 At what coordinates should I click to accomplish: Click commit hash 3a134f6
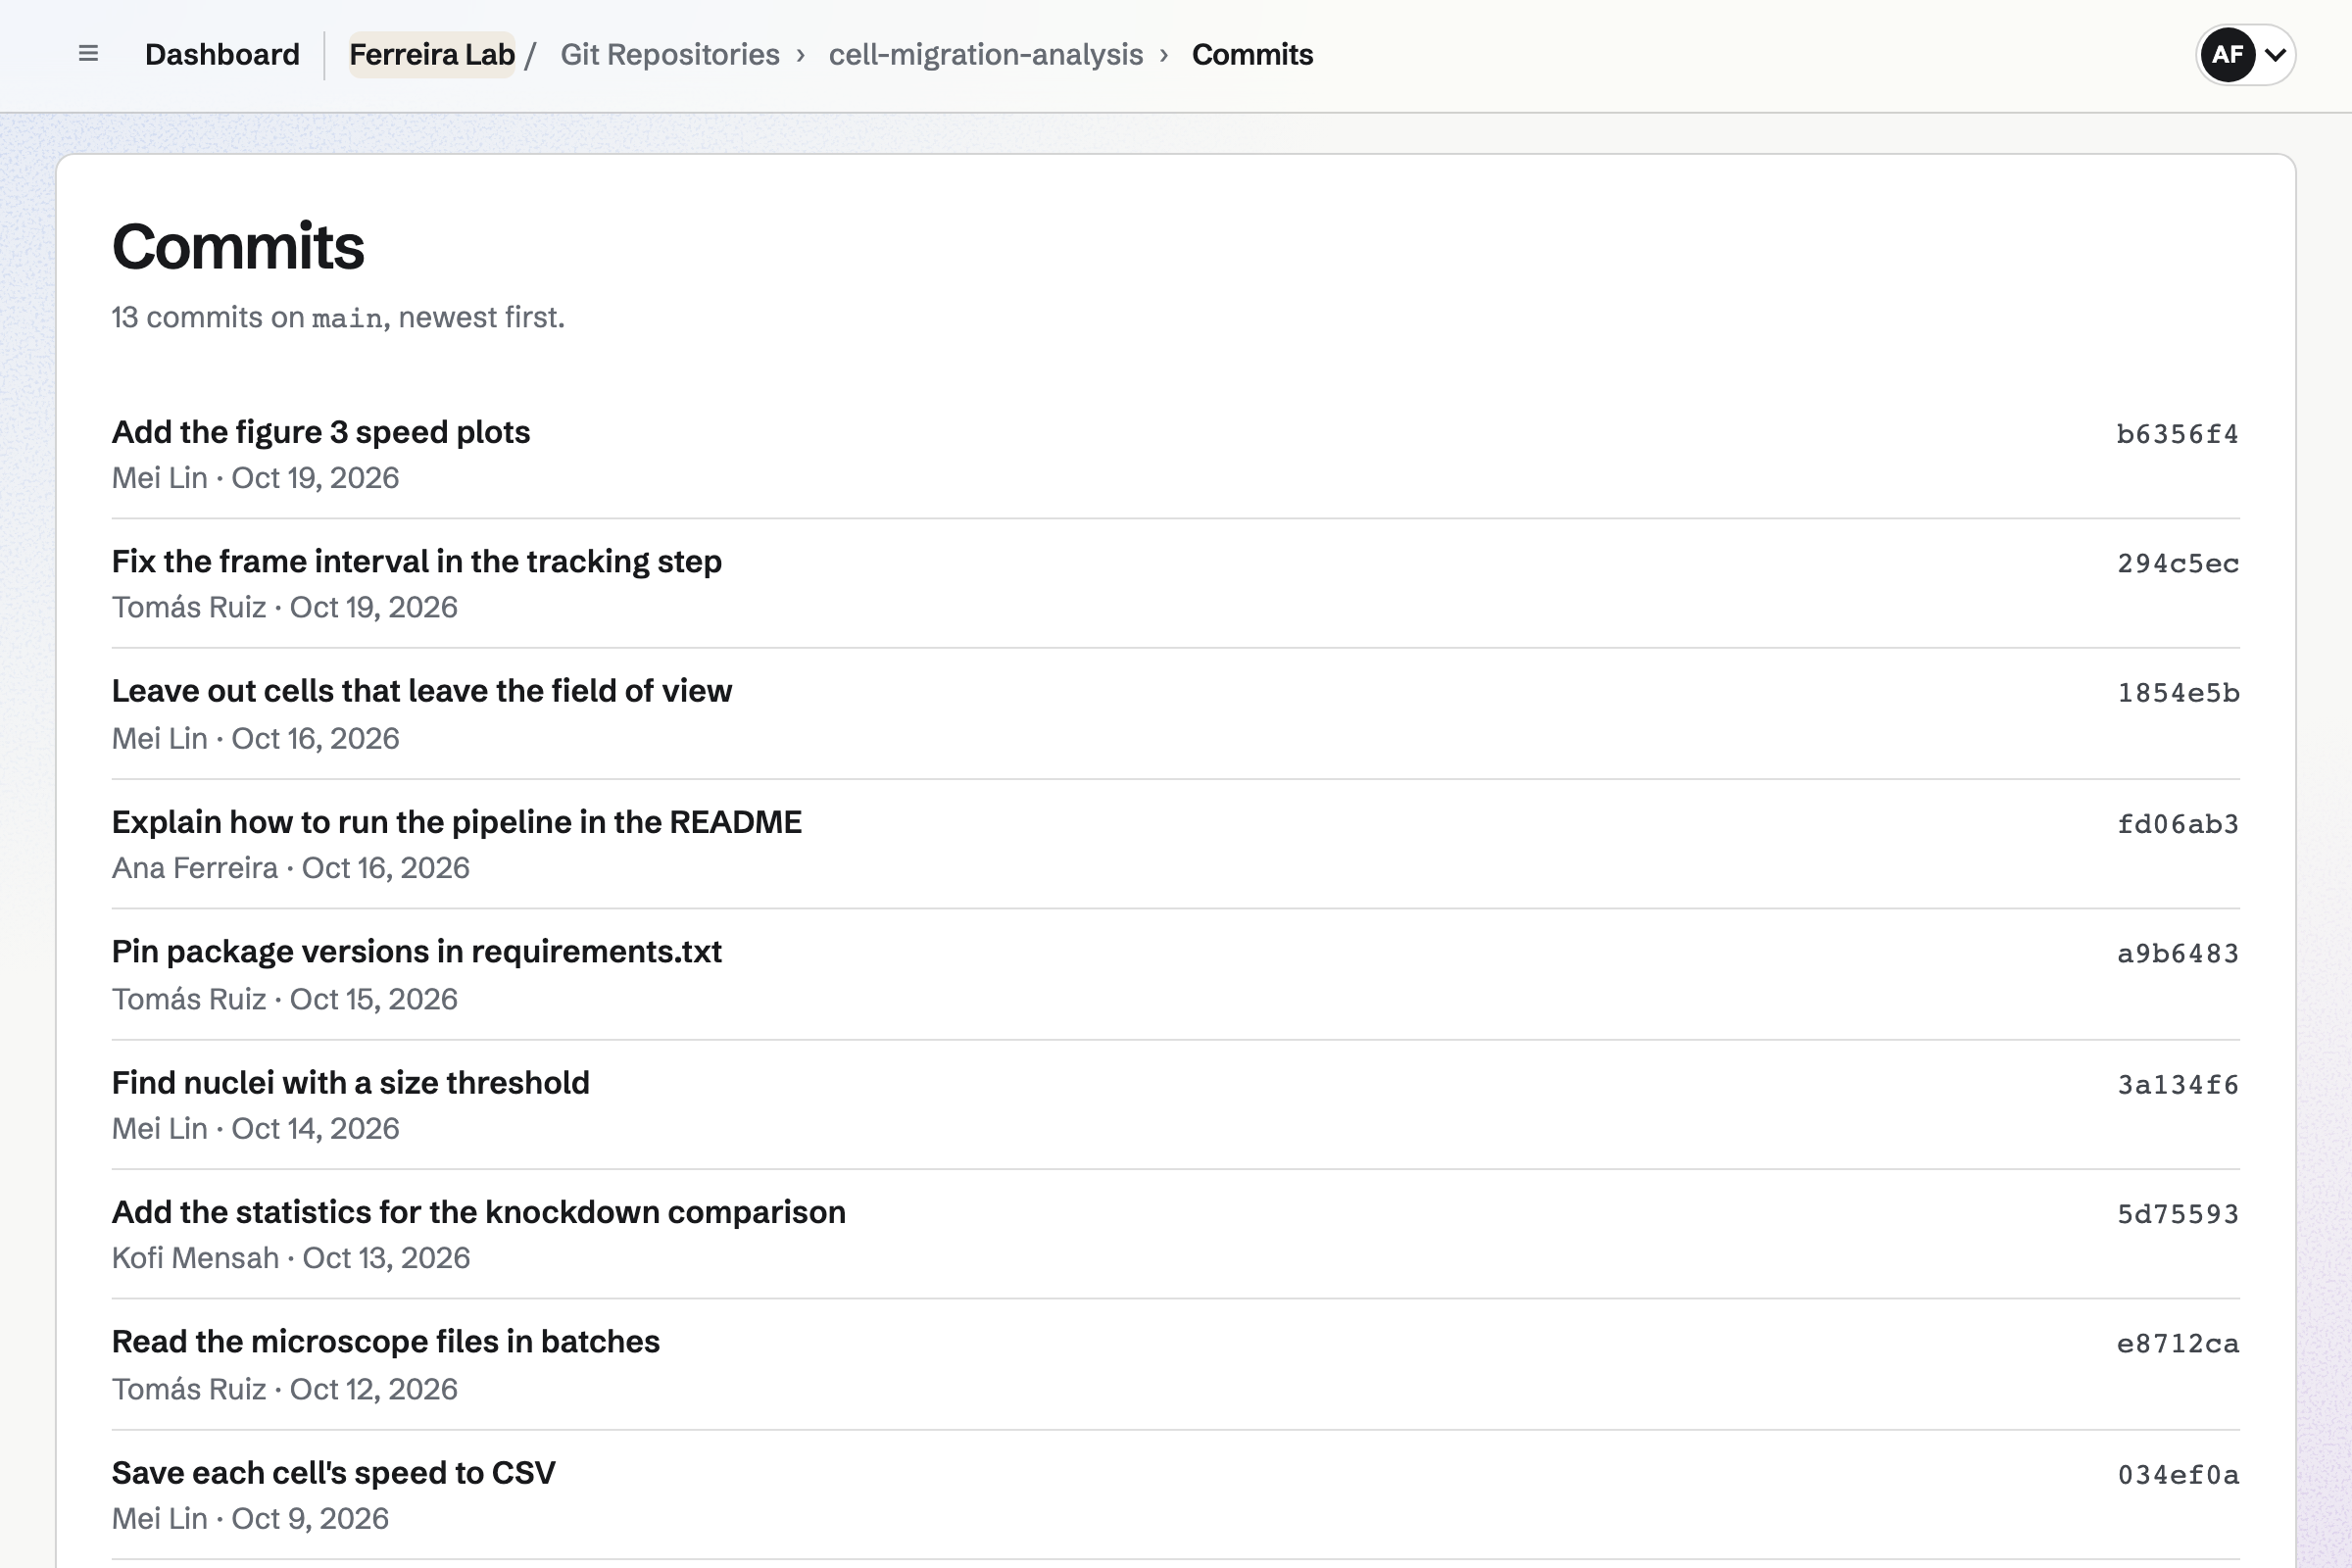[x=2177, y=1084]
